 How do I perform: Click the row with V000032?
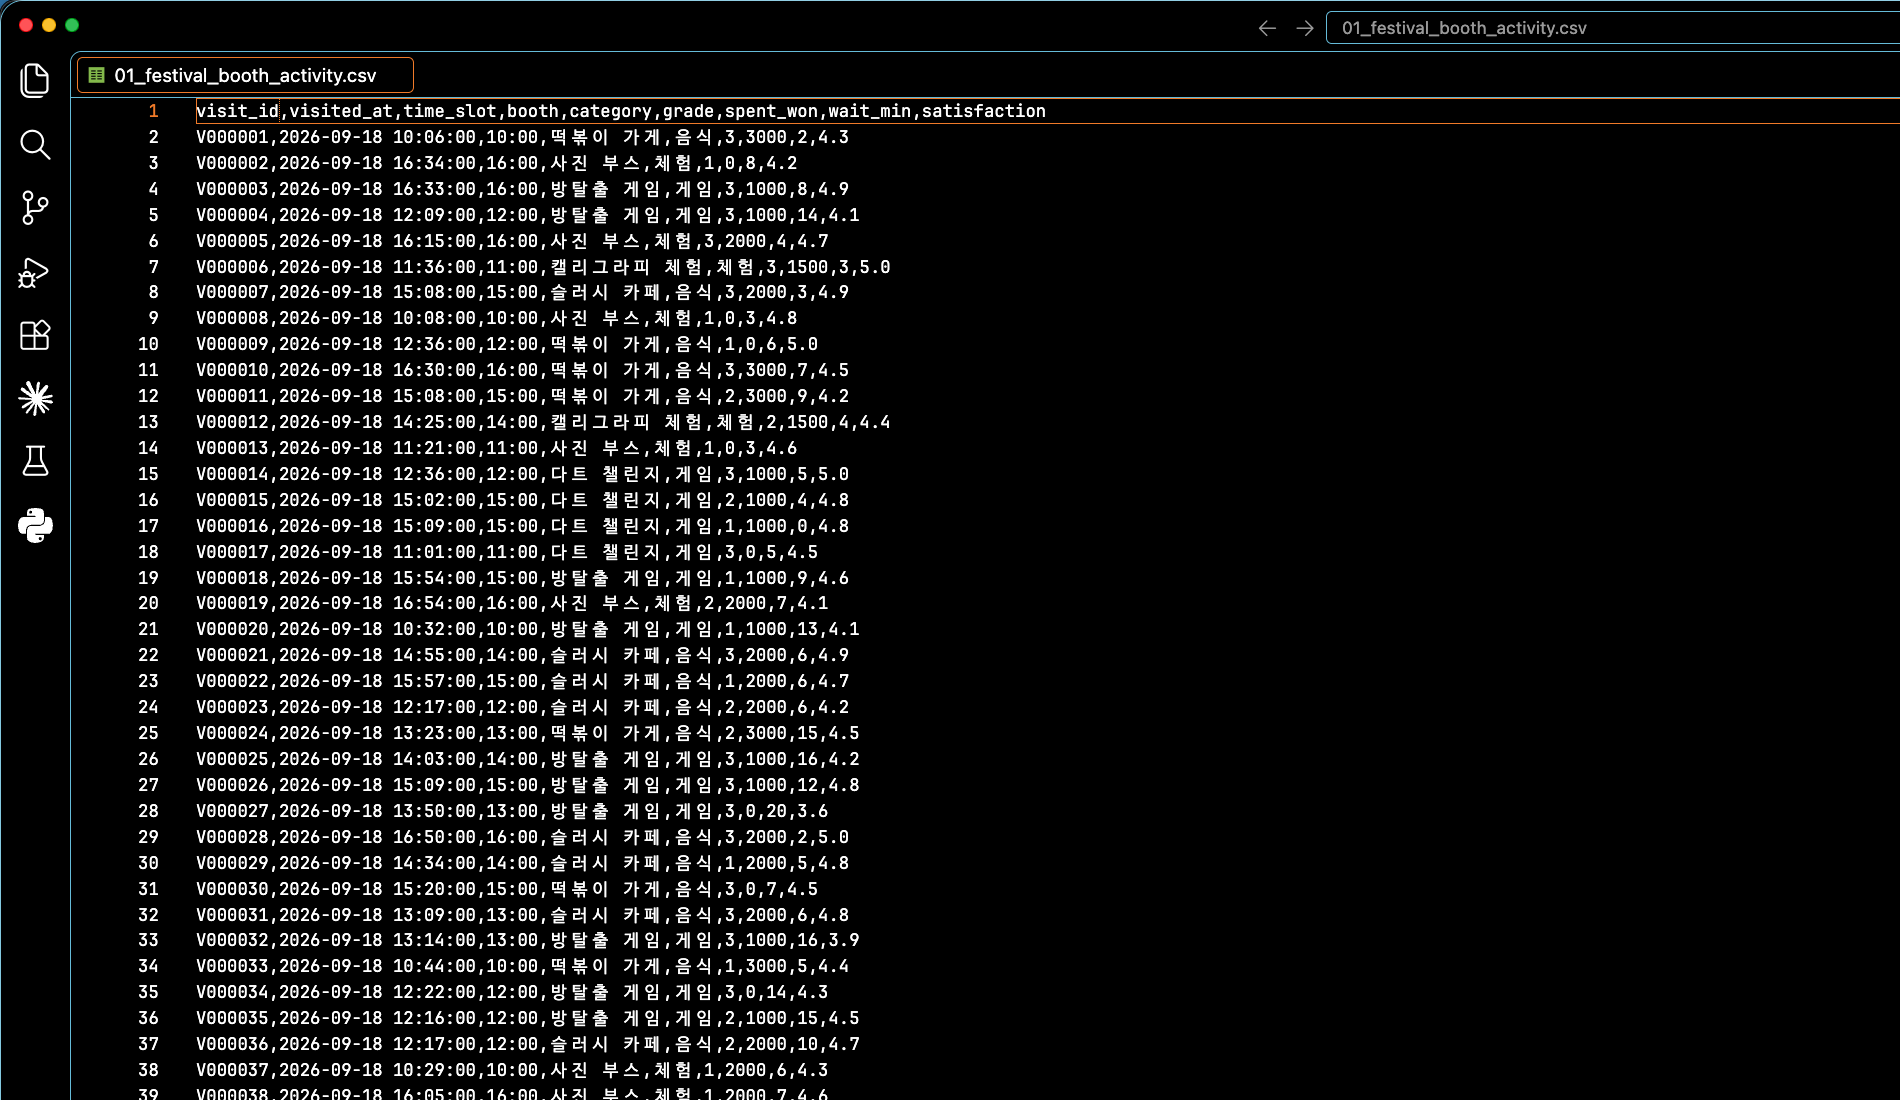coord(527,940)
